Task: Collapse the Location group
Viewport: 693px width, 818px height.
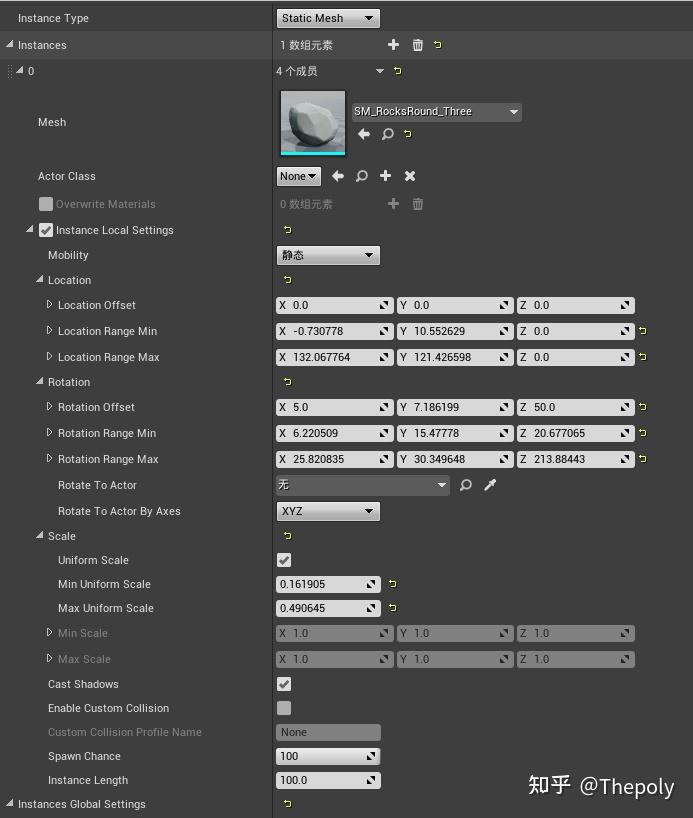Action: pos(40,280)
